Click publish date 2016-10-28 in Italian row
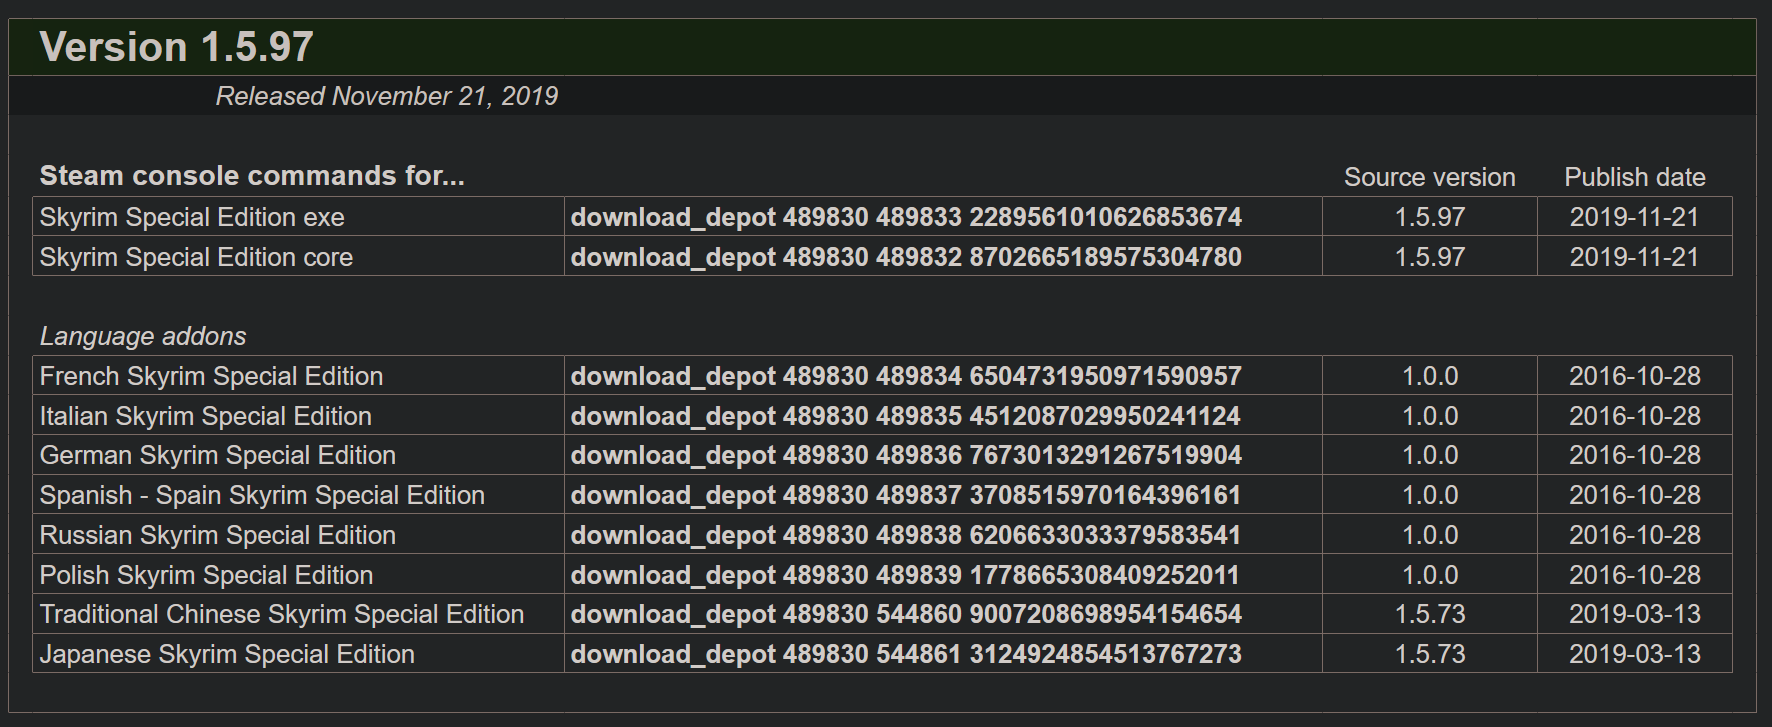Viewport: 1772px width, 727px height. tap(1635, 416)
